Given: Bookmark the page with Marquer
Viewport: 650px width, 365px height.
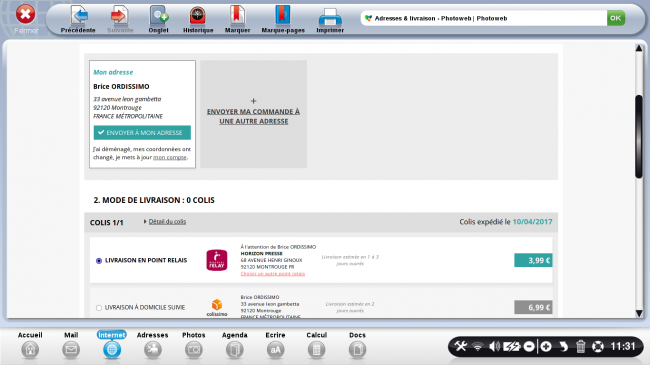Looking at the screenshot, I should coord(237,19).
